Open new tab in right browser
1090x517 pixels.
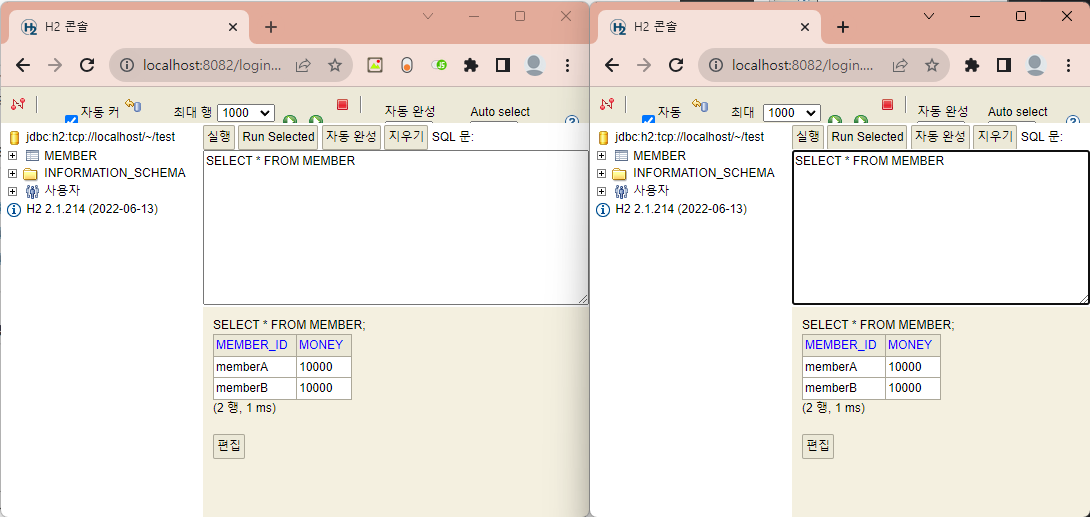pos(843,27)
